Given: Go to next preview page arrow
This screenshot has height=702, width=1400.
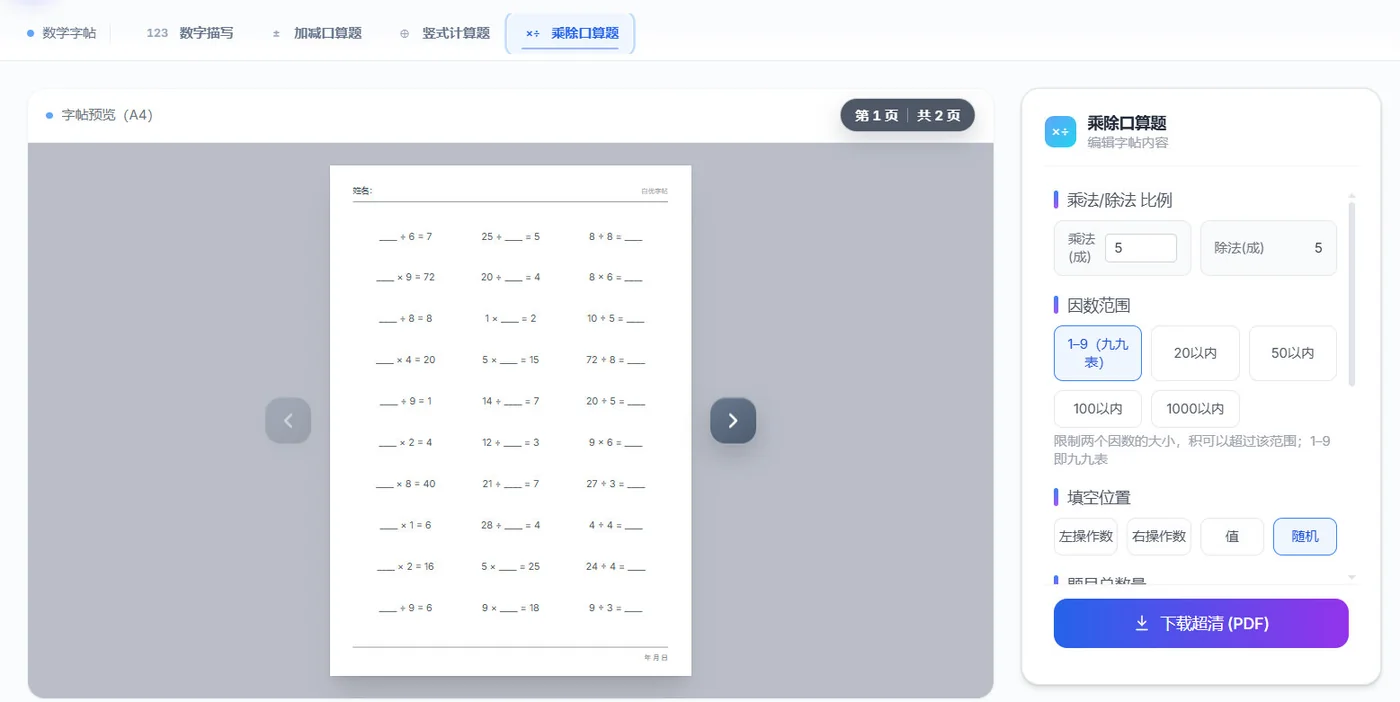Looking at the screenshot, I should point(733,421).
